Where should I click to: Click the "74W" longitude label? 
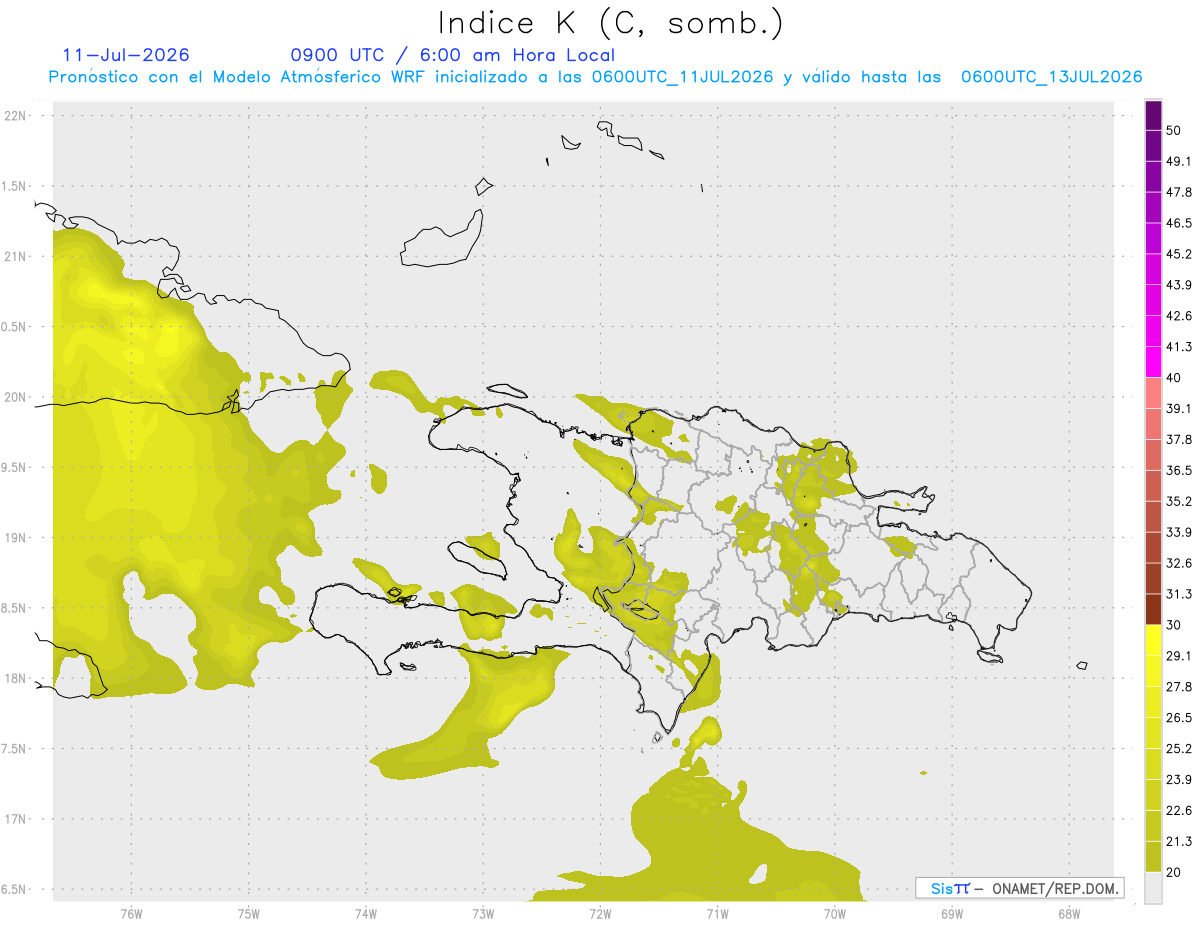(365, 914)
